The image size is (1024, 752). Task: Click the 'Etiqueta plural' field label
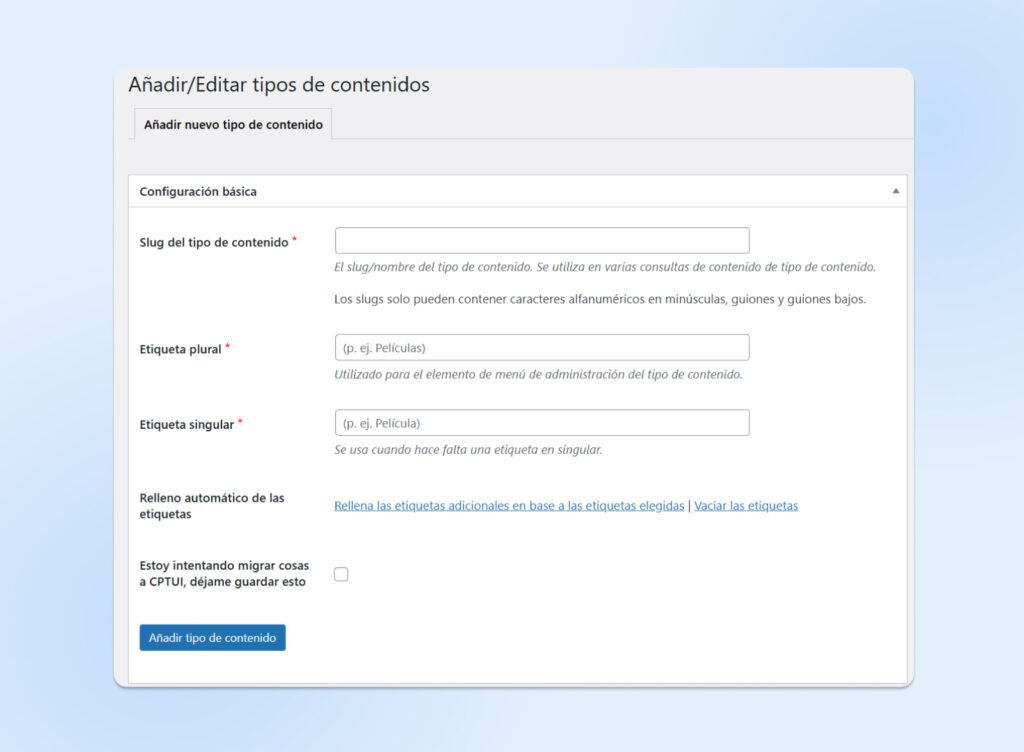click(181, 349)
